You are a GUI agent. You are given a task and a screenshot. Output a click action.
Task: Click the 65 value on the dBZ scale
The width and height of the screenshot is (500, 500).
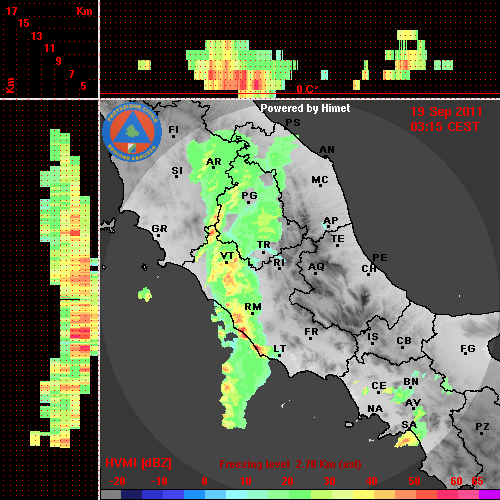[x=477, y=481]
